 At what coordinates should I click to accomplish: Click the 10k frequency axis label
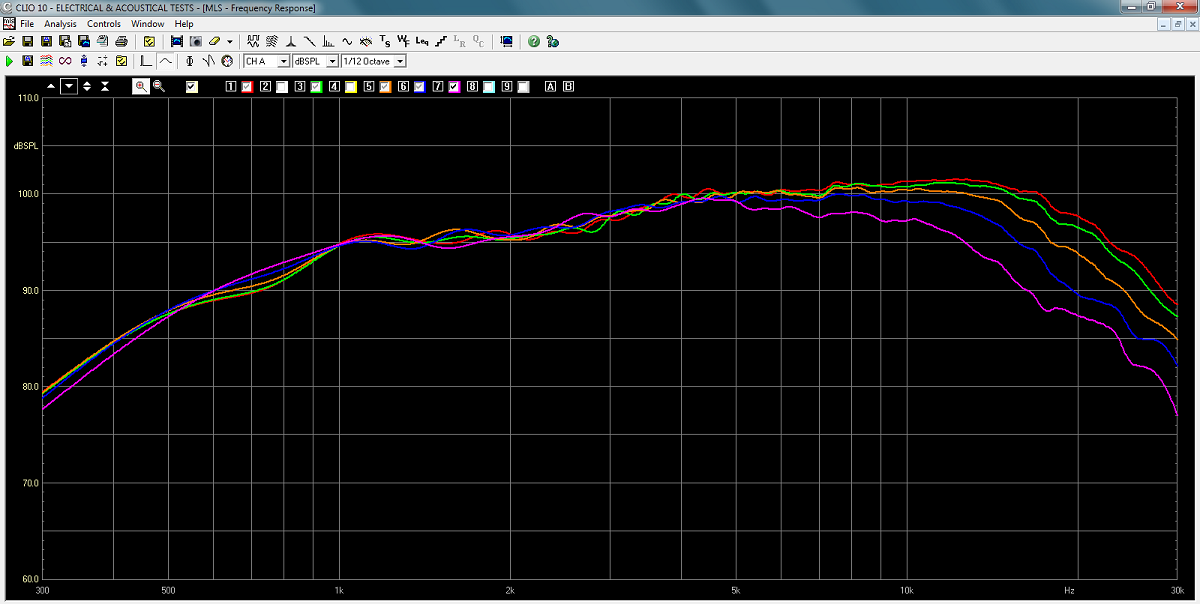click(907, 590)
